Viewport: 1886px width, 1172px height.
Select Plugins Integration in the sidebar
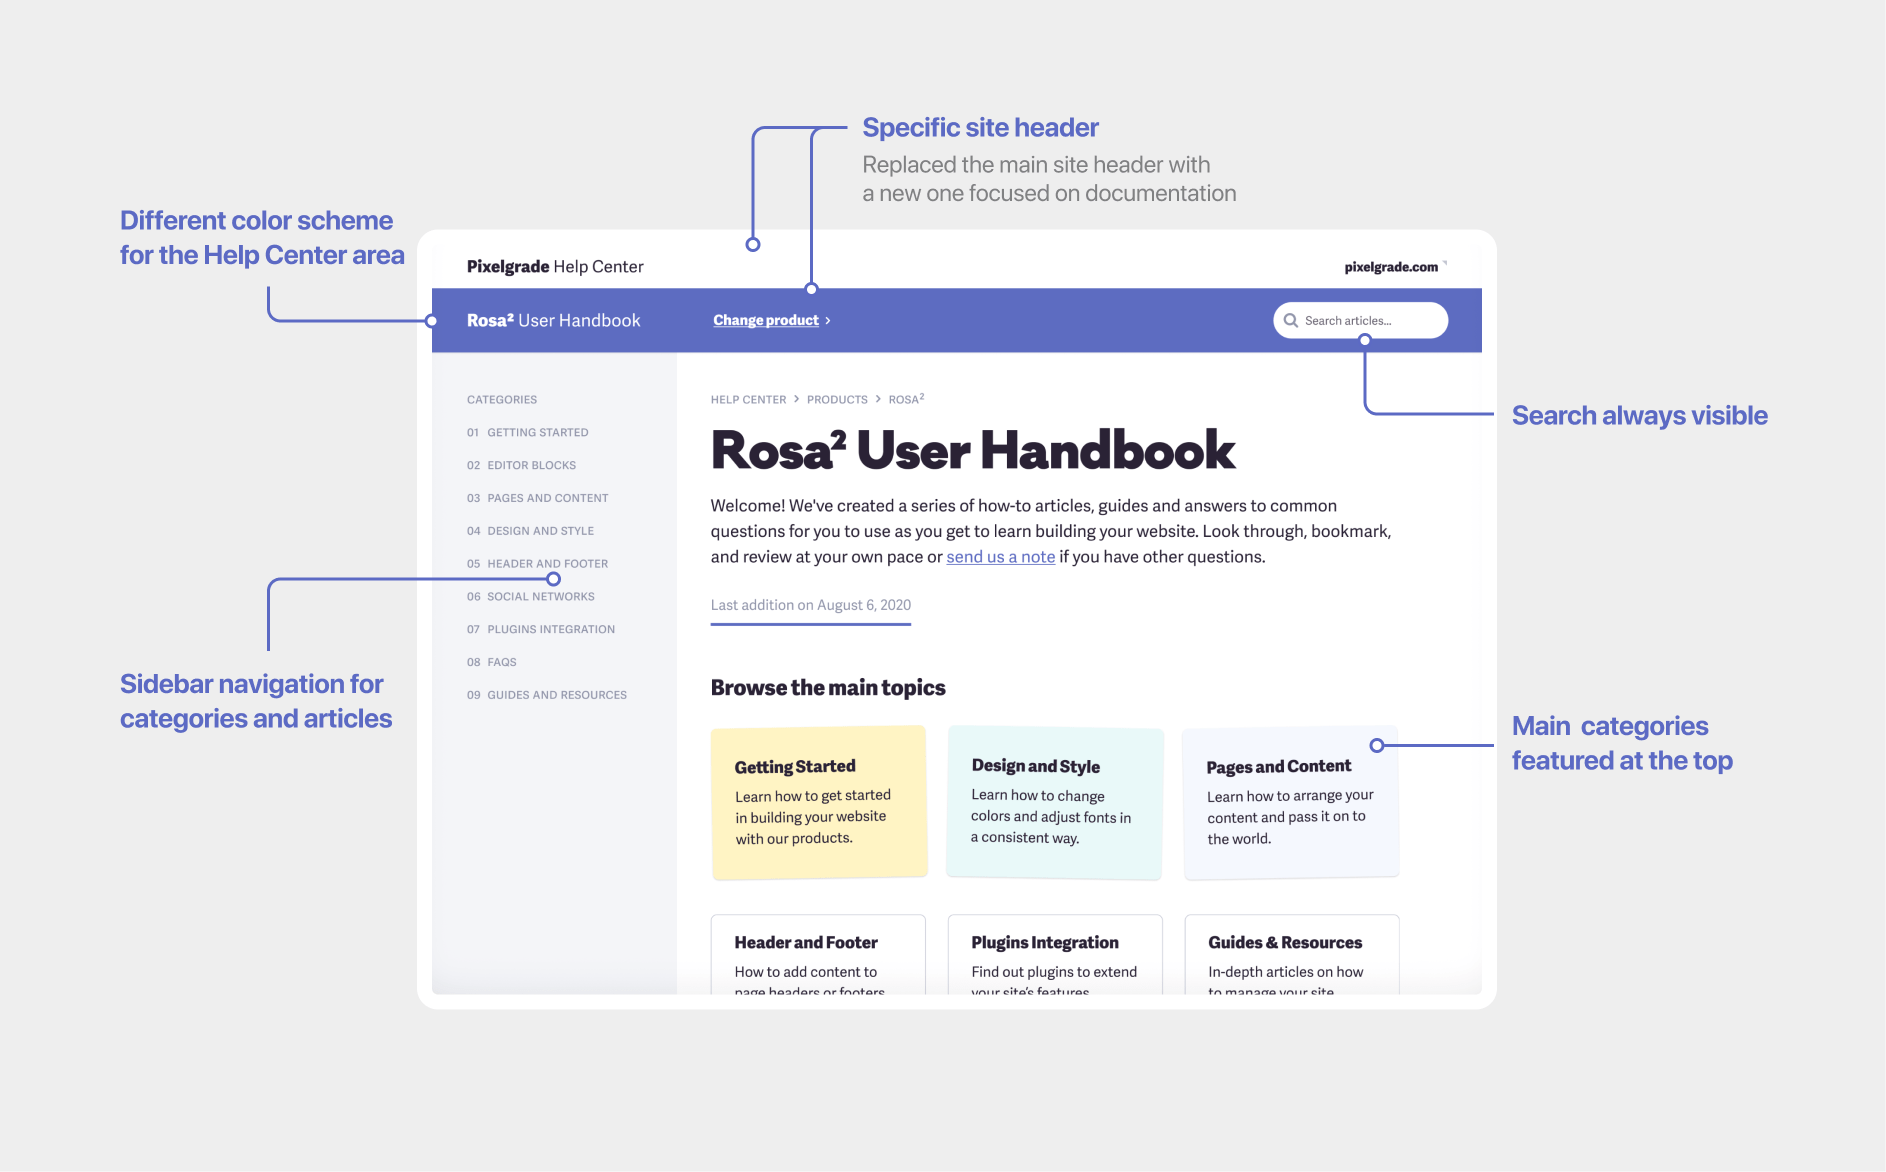click(541, 630)
